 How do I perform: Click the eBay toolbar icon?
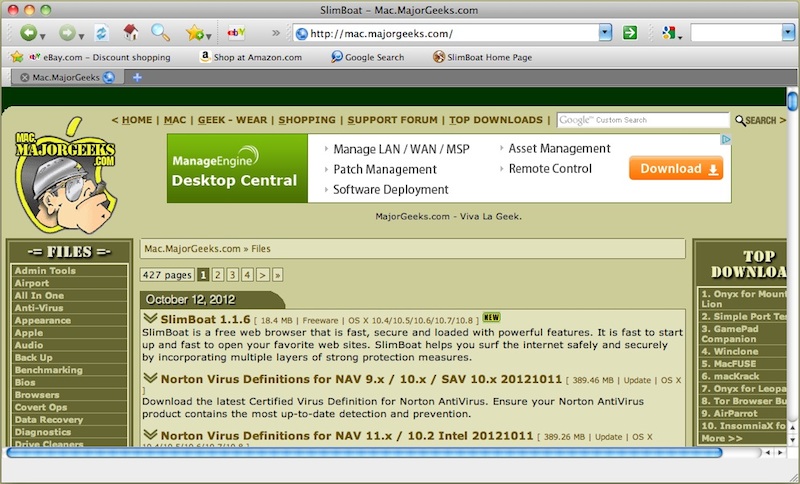click(x=237, y=33)
